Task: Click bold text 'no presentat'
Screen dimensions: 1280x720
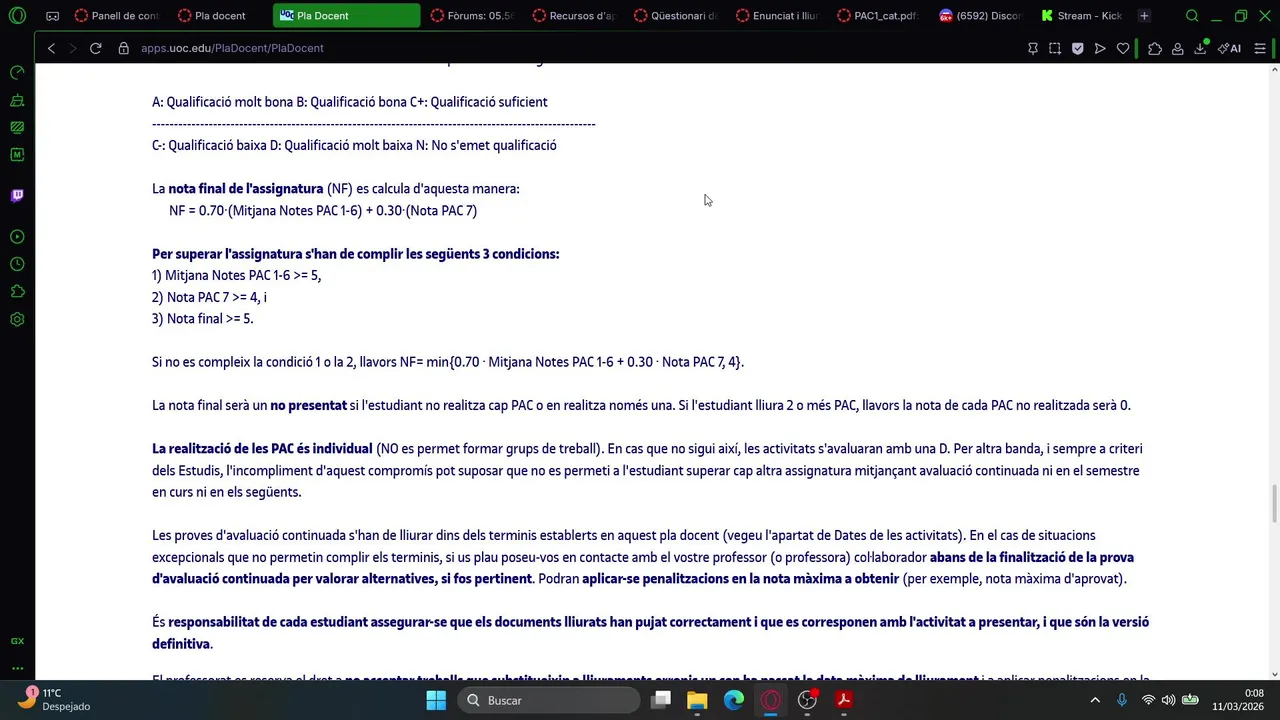Action: coord(308,406)
